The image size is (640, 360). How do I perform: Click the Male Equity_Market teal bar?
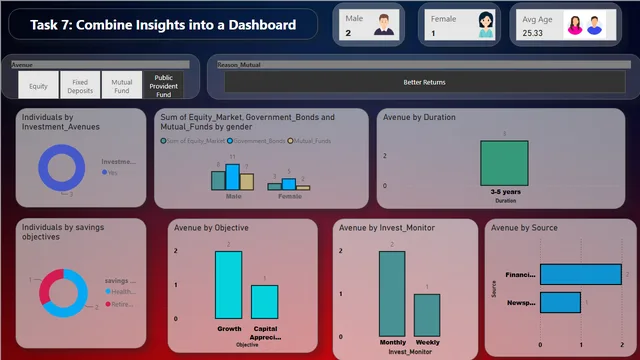click(x=218, y=180)
